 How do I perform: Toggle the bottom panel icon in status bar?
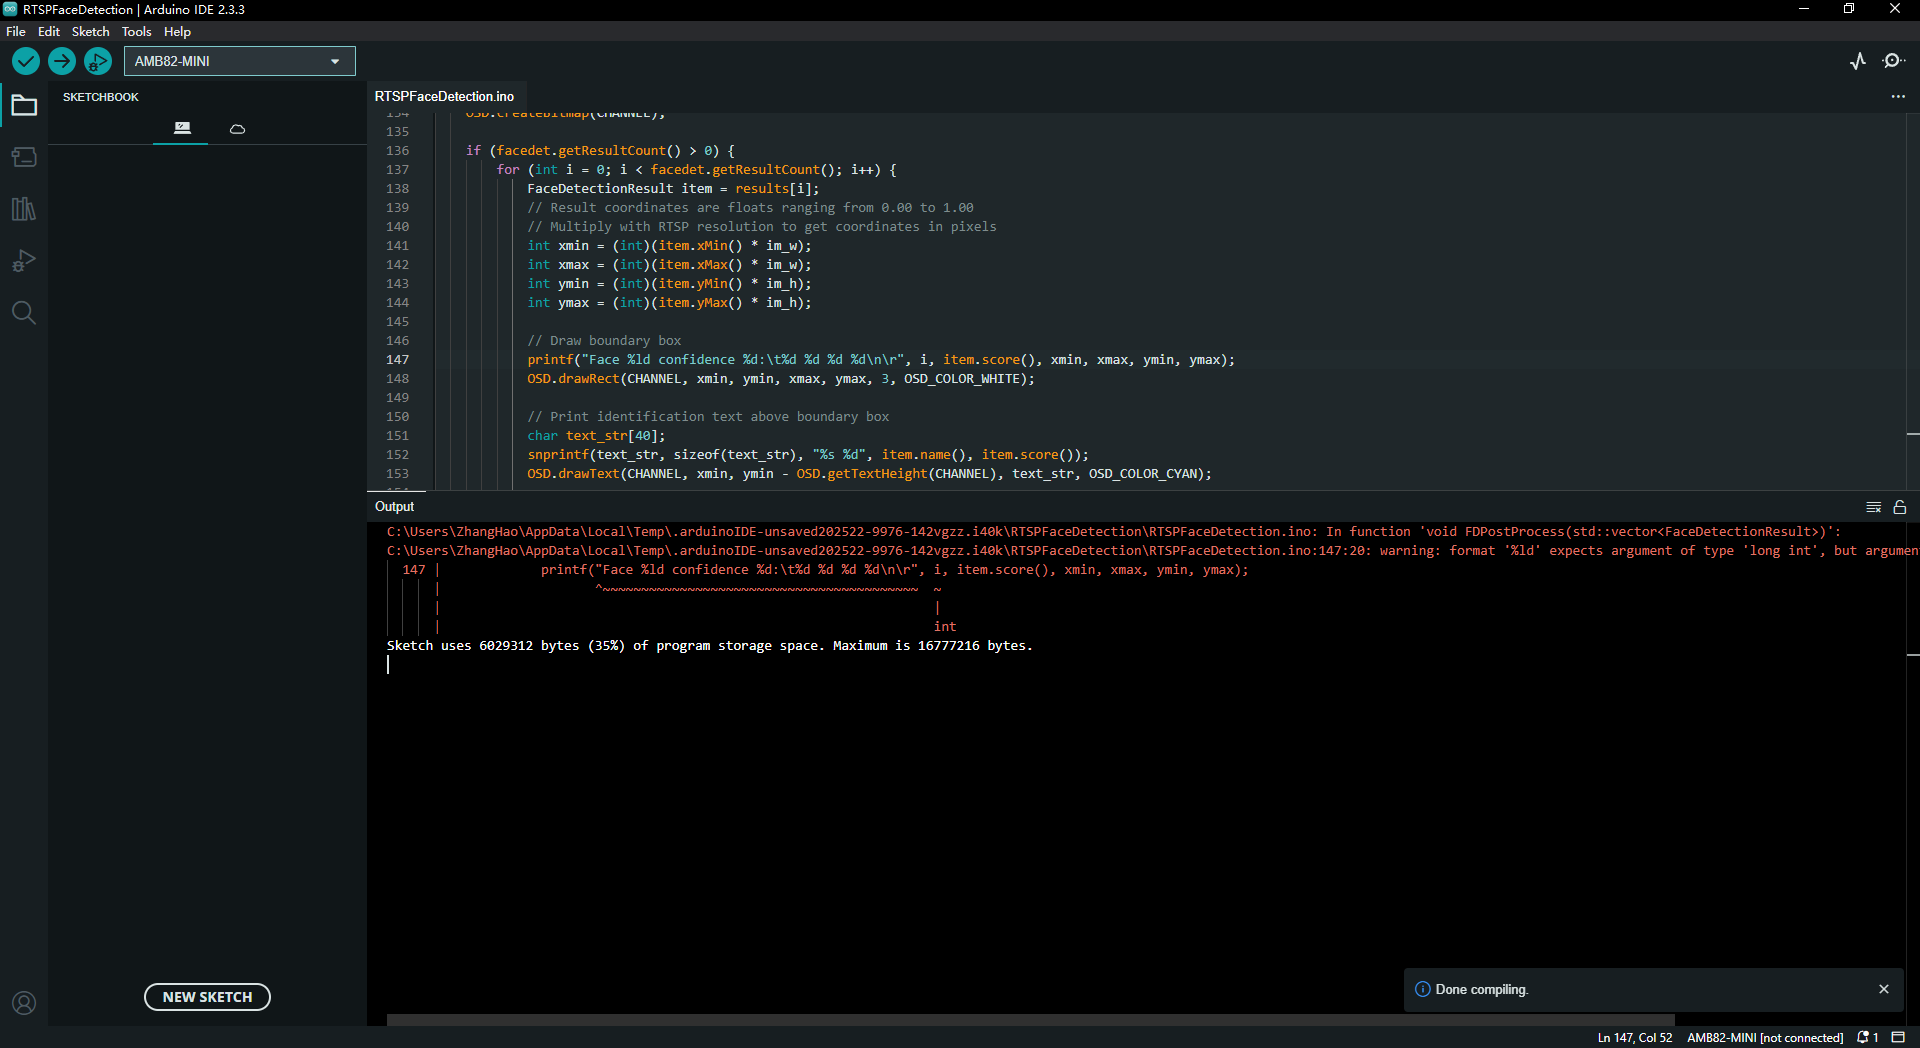pyautogui.click(x=1898, y=1037)
